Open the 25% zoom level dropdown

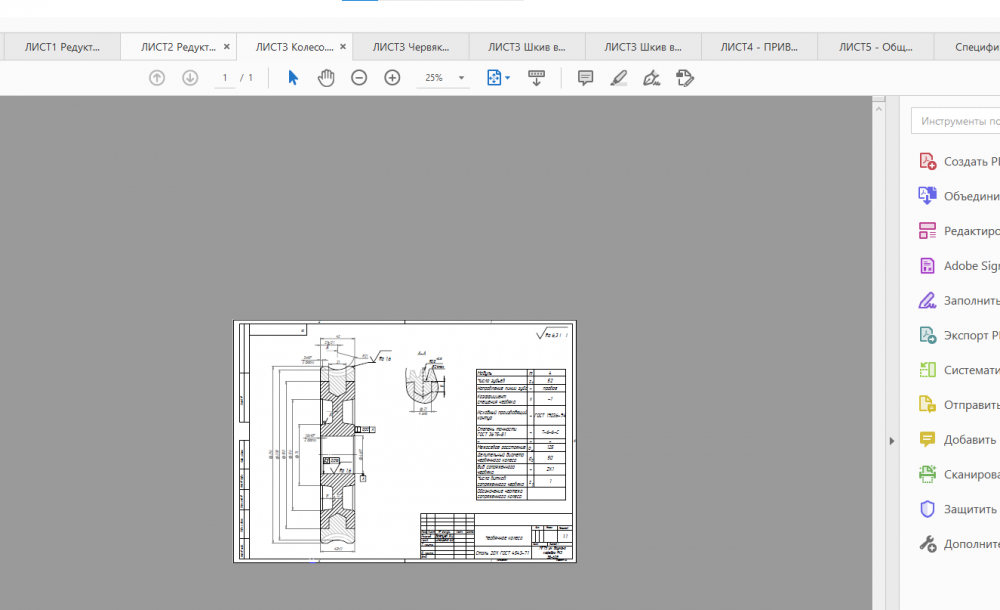(461, 78)
